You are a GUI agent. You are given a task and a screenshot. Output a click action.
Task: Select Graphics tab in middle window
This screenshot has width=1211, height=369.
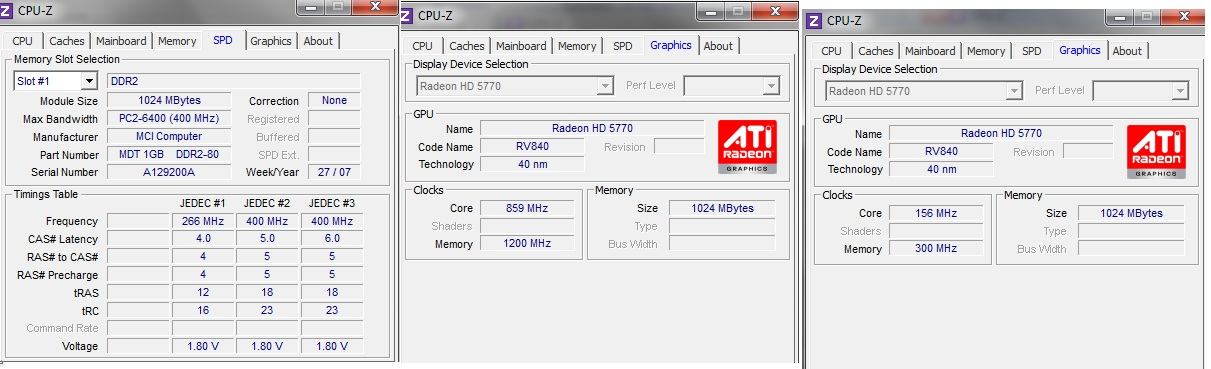(671, 45)
